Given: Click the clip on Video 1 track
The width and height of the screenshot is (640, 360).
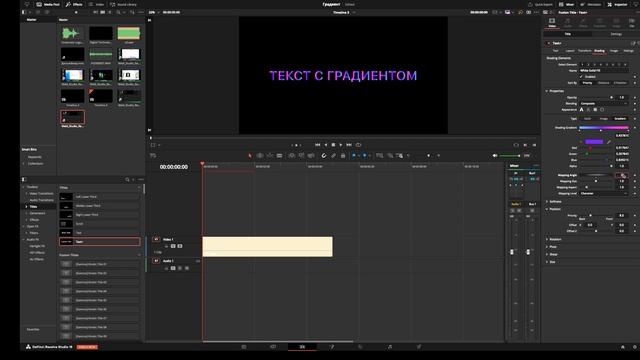Looking at the screenshot, I should click(267, 247).
